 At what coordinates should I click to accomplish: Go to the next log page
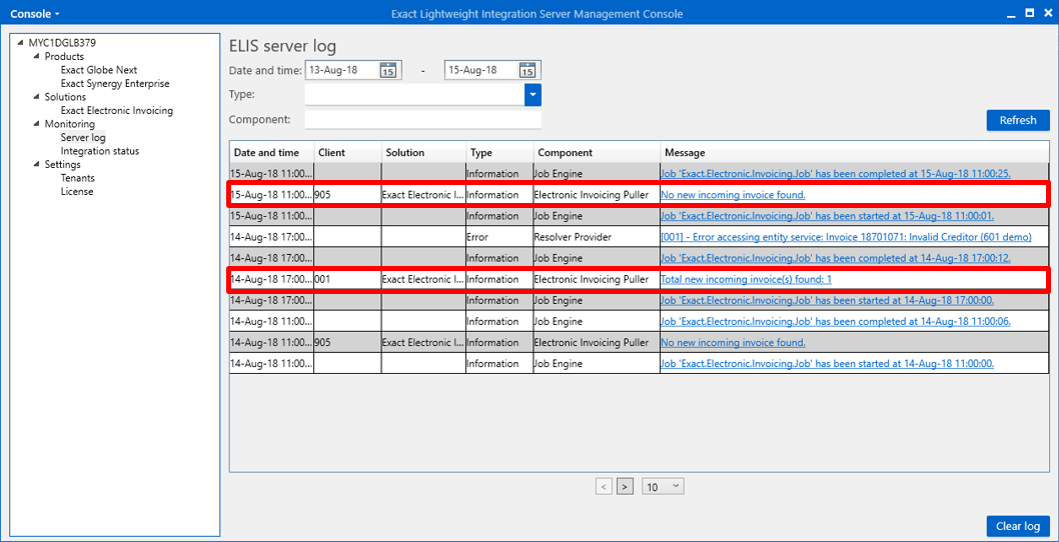click(625, 486)
